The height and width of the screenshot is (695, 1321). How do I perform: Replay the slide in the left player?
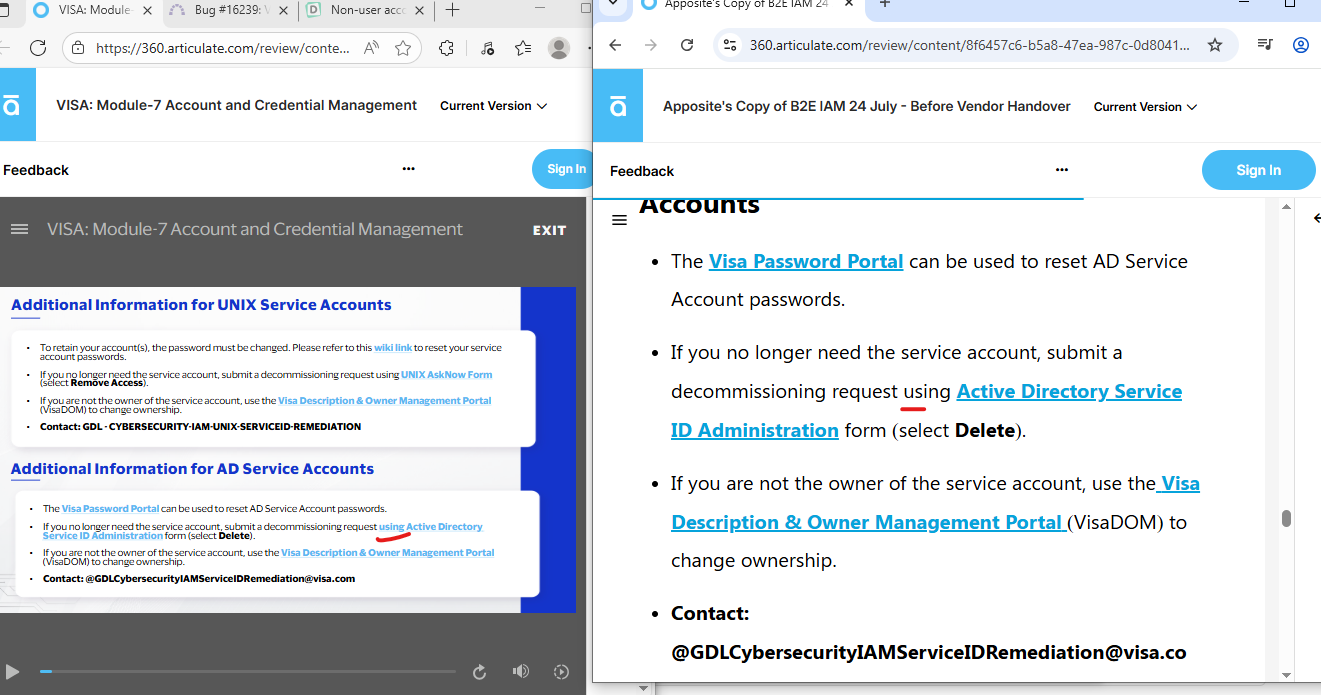click(x=479, y=672)
